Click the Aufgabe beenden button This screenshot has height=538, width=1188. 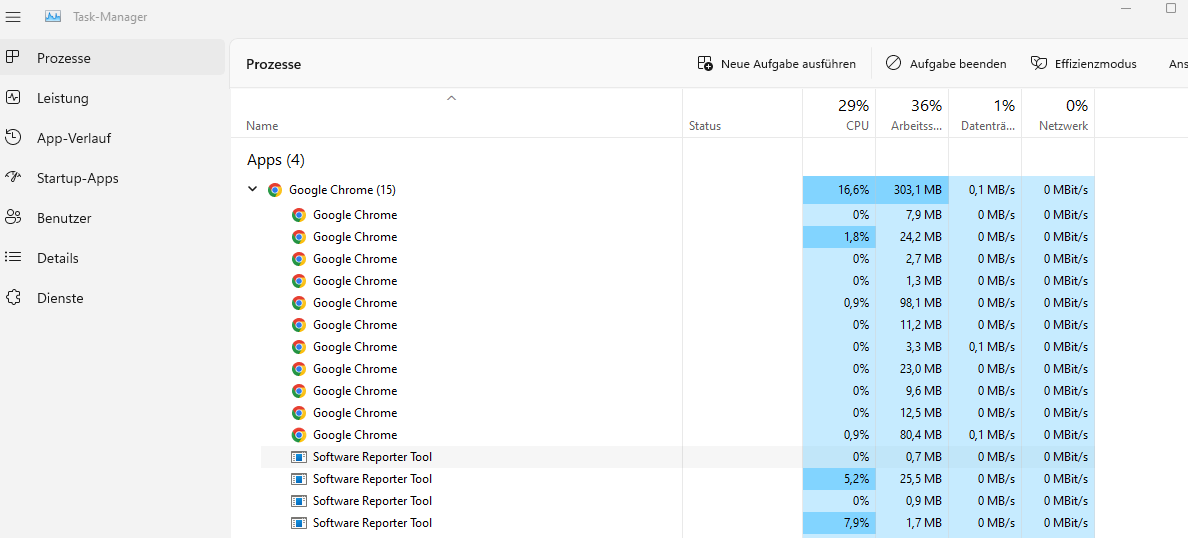946,64
